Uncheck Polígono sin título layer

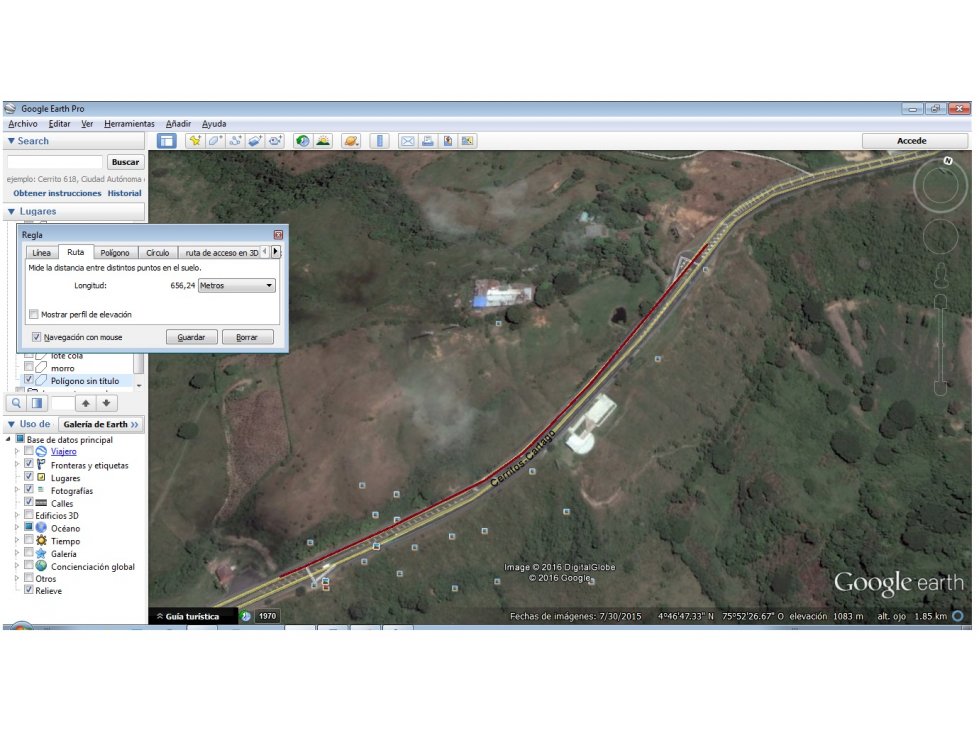pyautogui.click(x=29, y=379)
